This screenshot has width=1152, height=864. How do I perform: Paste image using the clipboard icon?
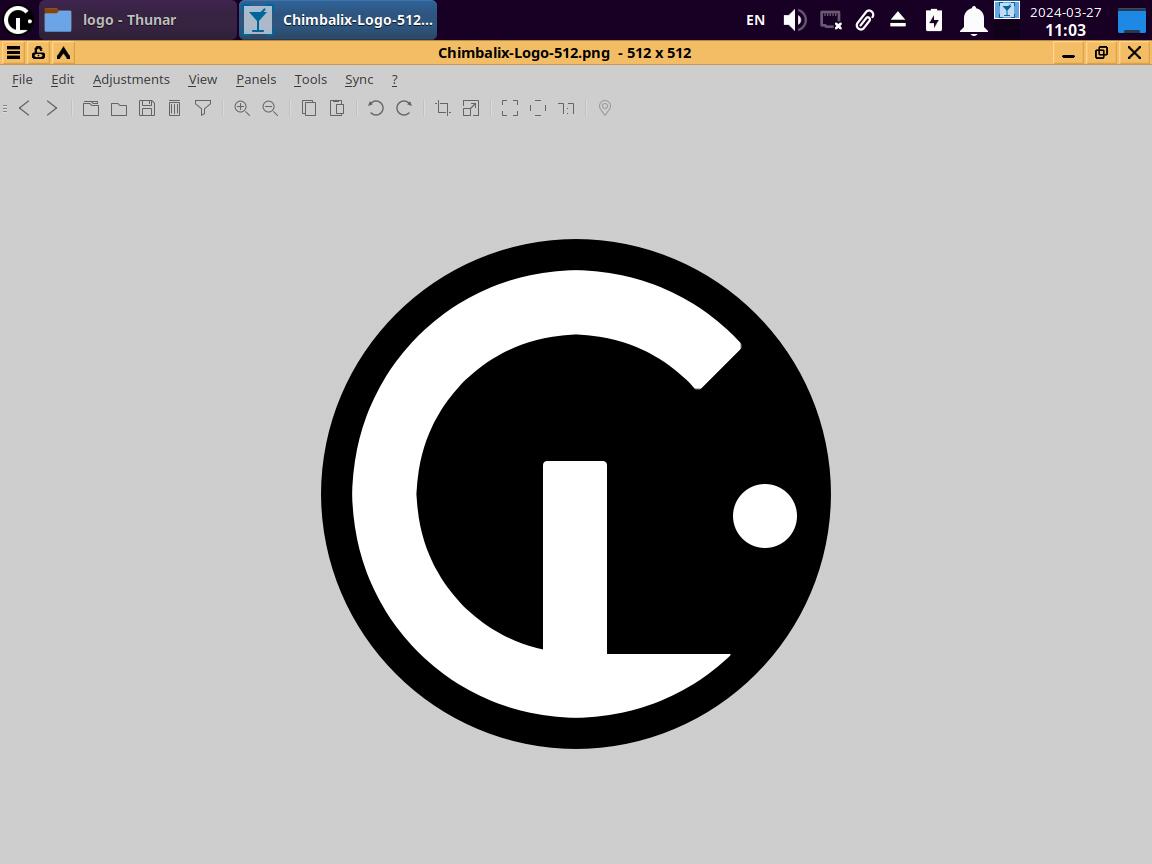[337, 108]
